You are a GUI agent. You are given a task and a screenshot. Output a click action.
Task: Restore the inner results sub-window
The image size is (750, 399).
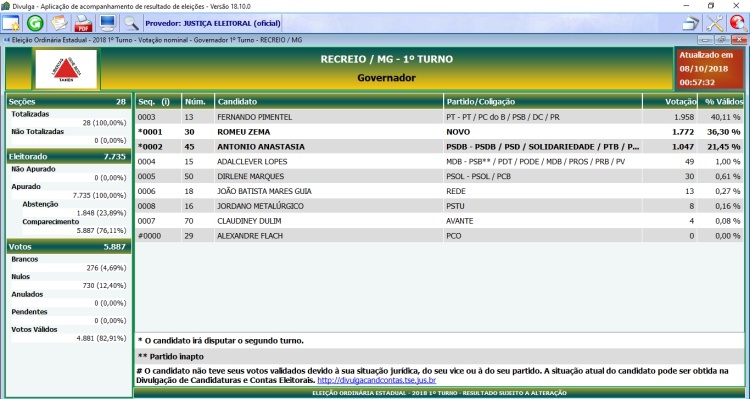[x=722, y=40]
